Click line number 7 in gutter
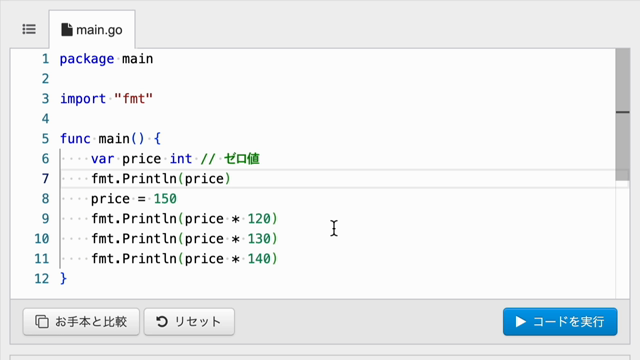Image resolution: width=640 pixels, height=360 pixels. [45, 179]
